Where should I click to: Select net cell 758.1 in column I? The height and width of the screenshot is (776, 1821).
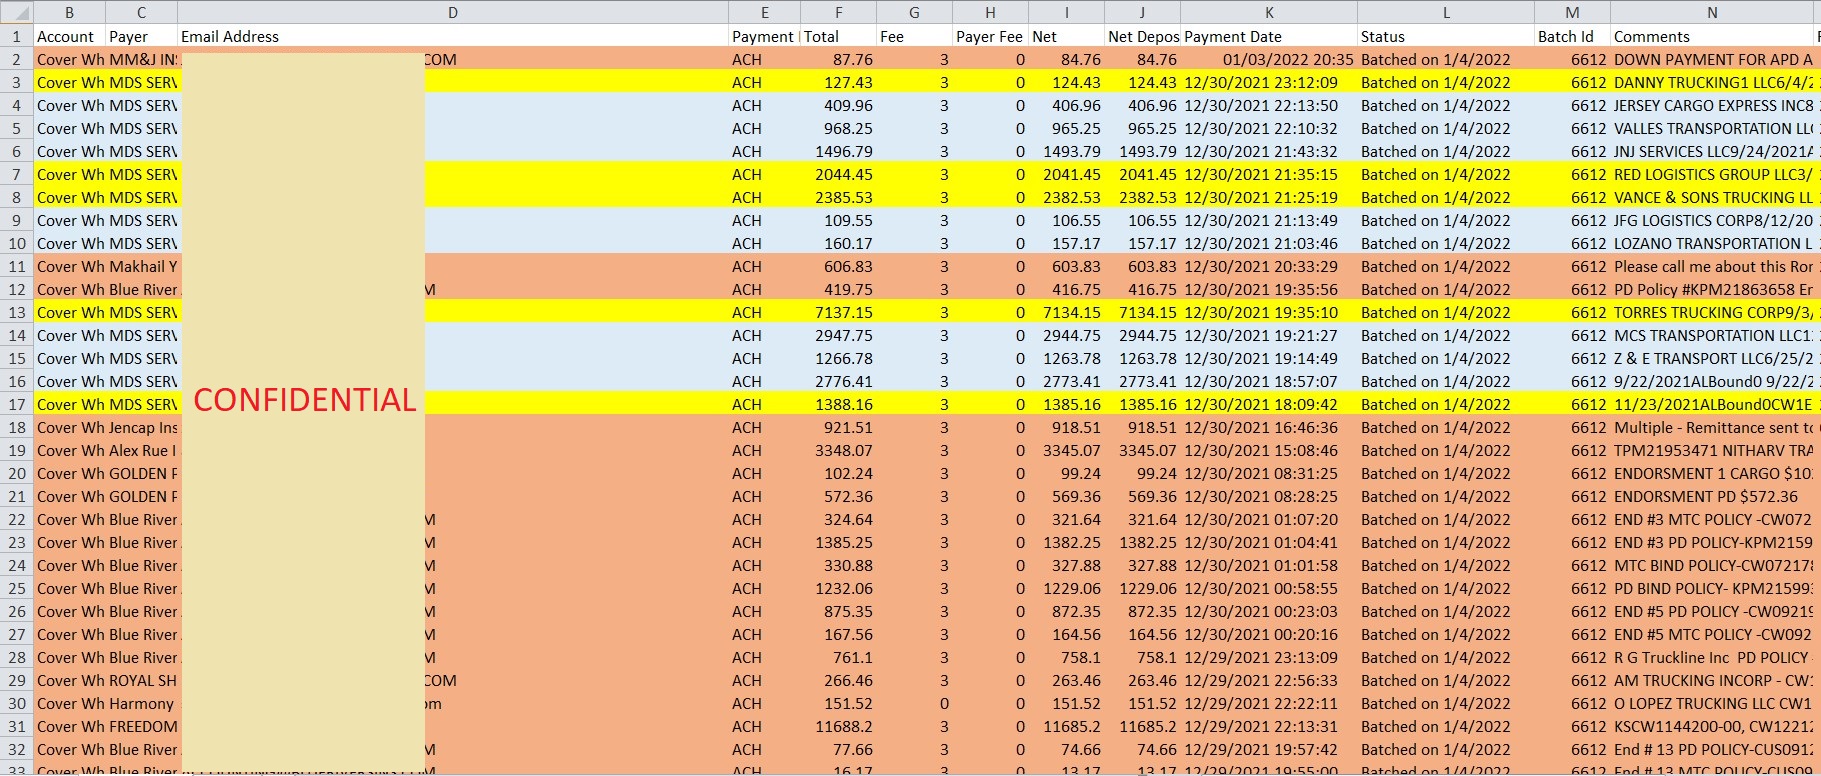pos(1066,657)
